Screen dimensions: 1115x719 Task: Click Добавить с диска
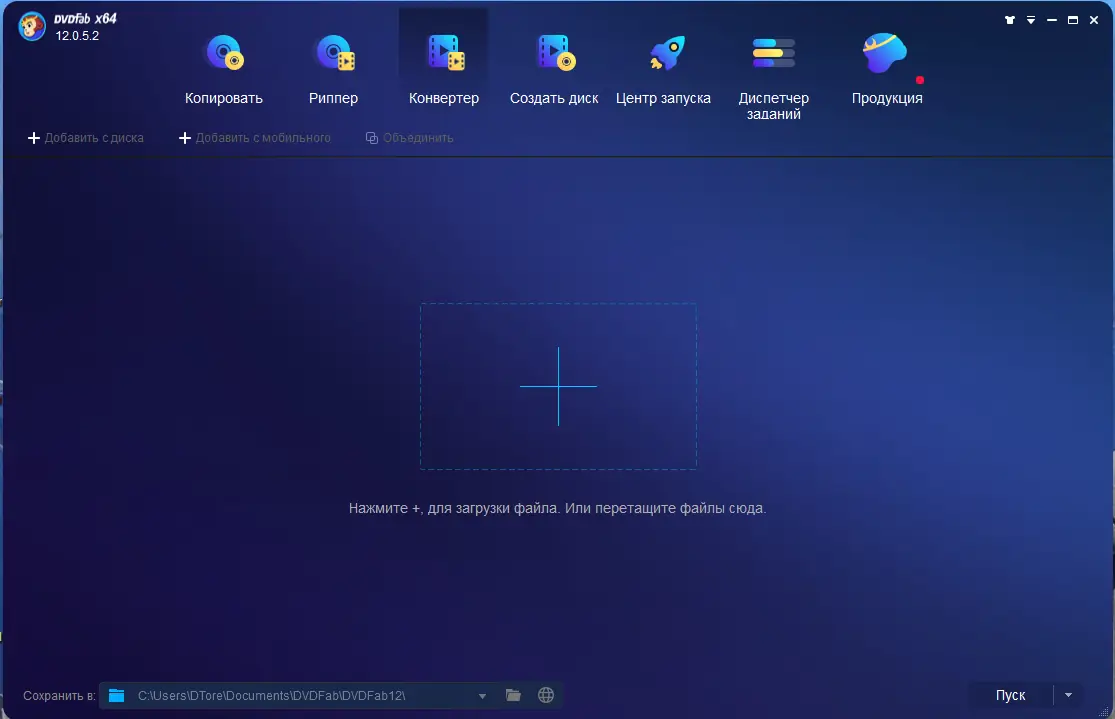pos(85,138)
